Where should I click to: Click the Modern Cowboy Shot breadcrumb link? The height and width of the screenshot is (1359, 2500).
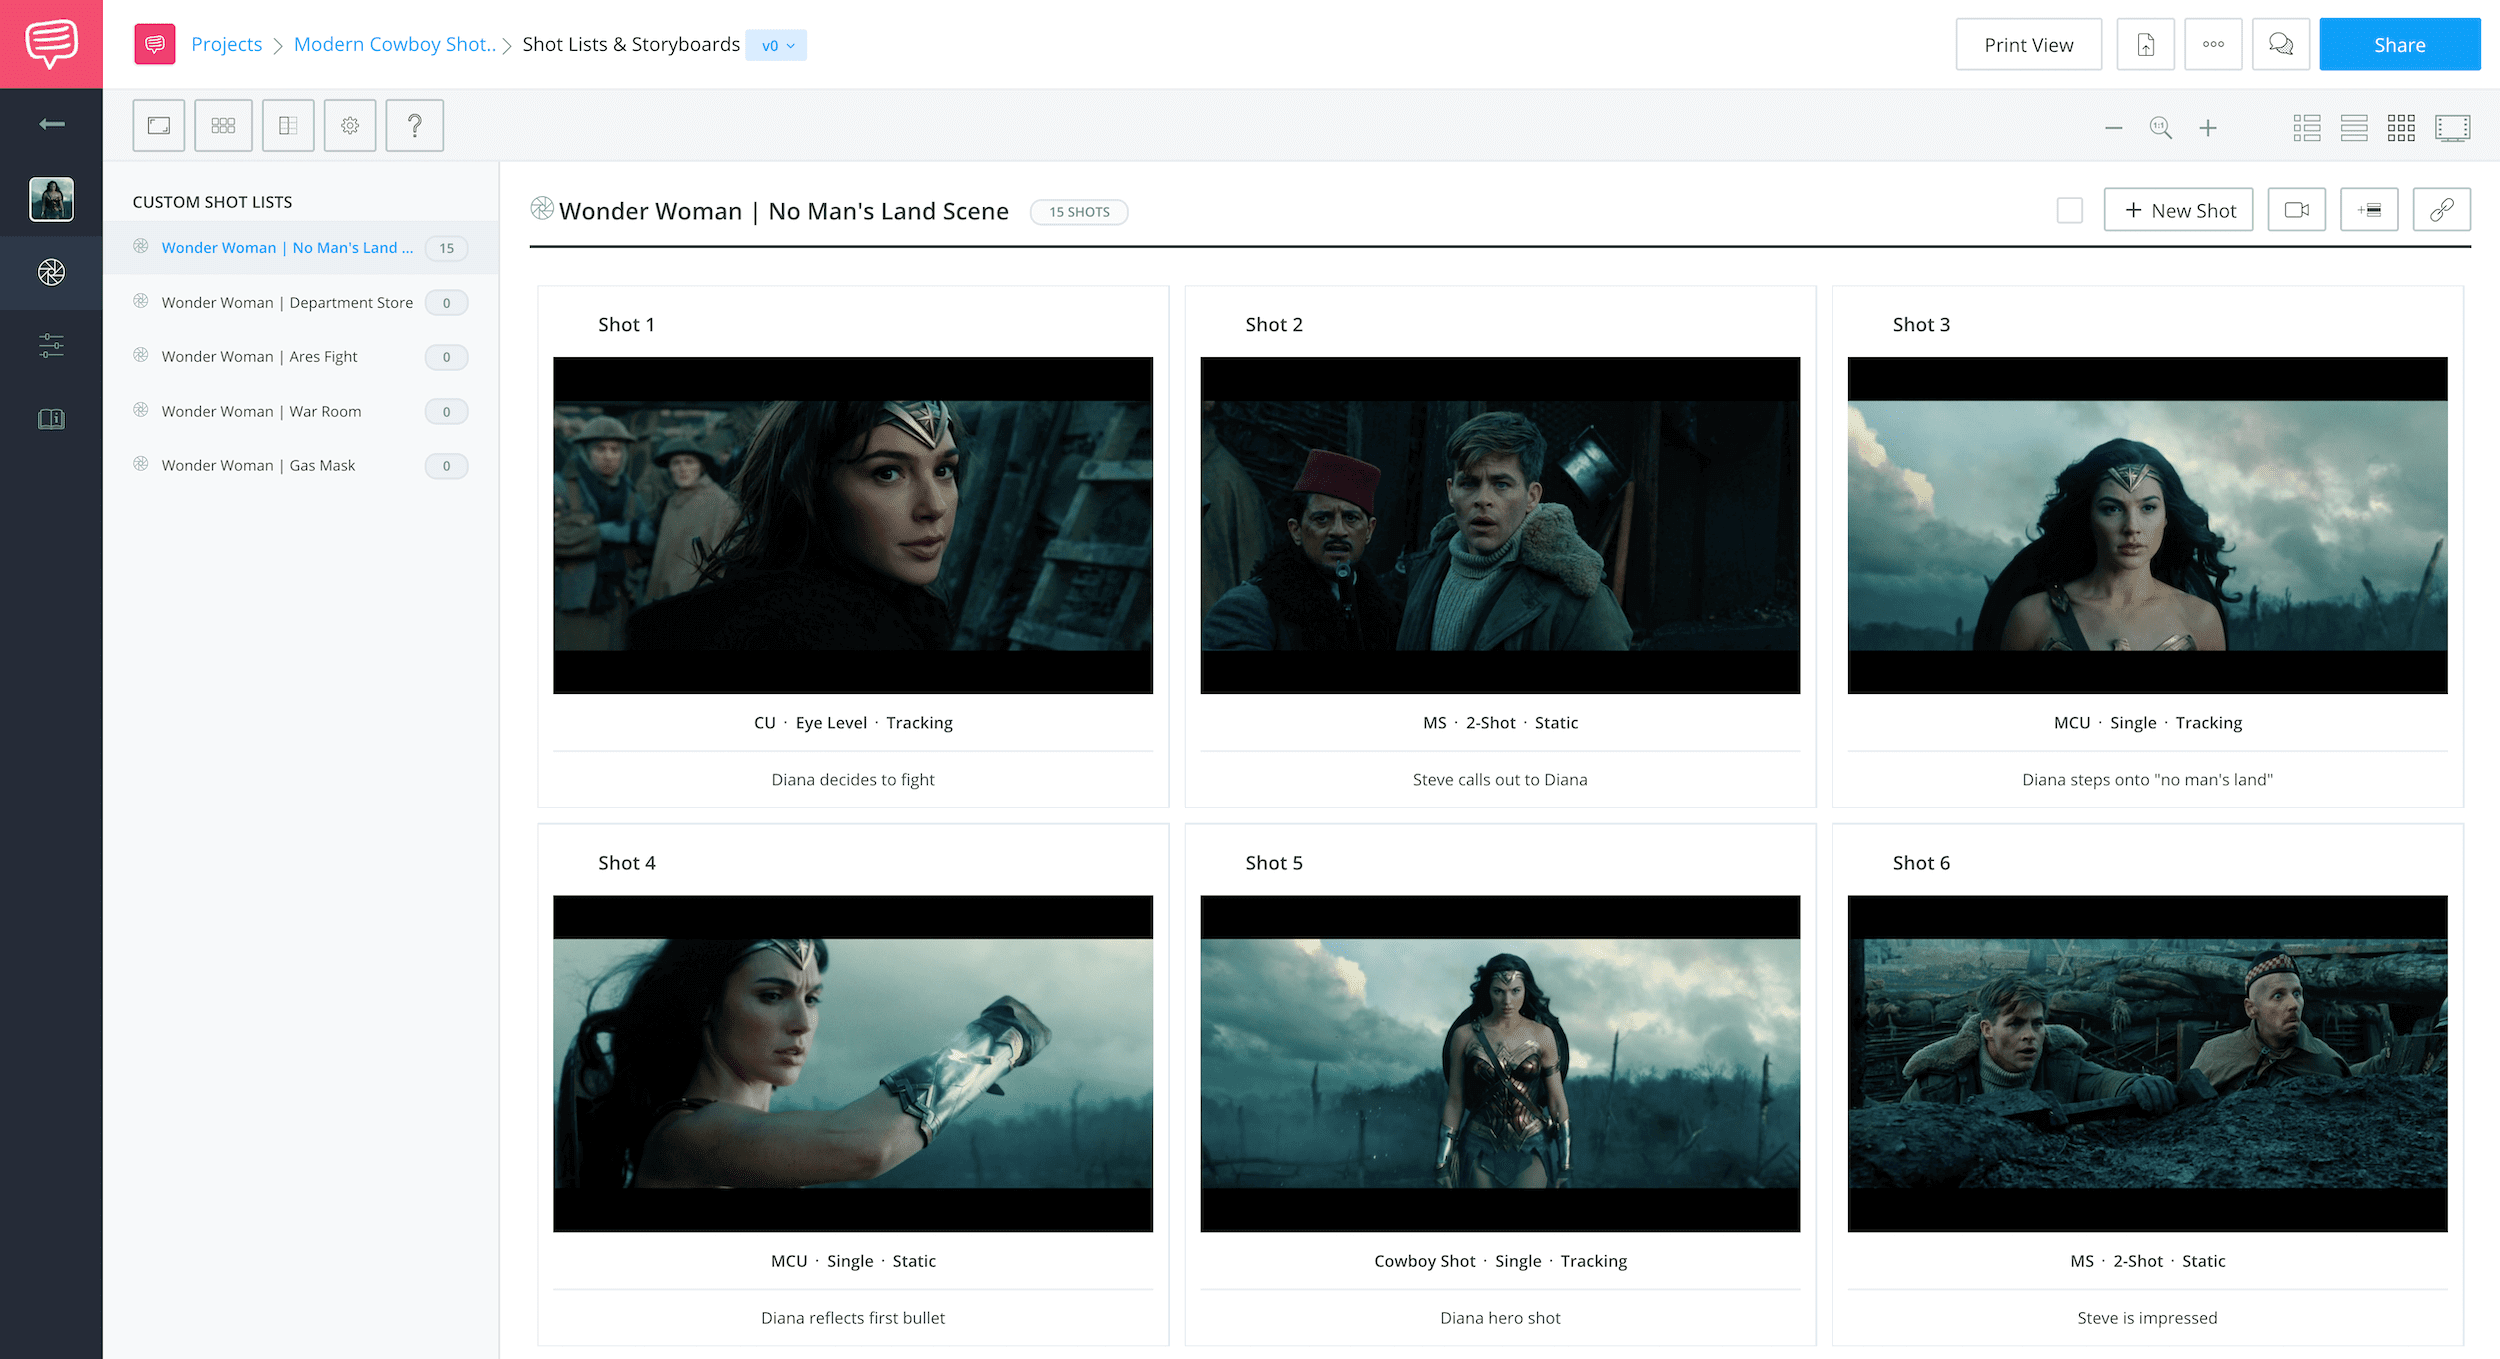pyautogui.click(x=397, y=44)
